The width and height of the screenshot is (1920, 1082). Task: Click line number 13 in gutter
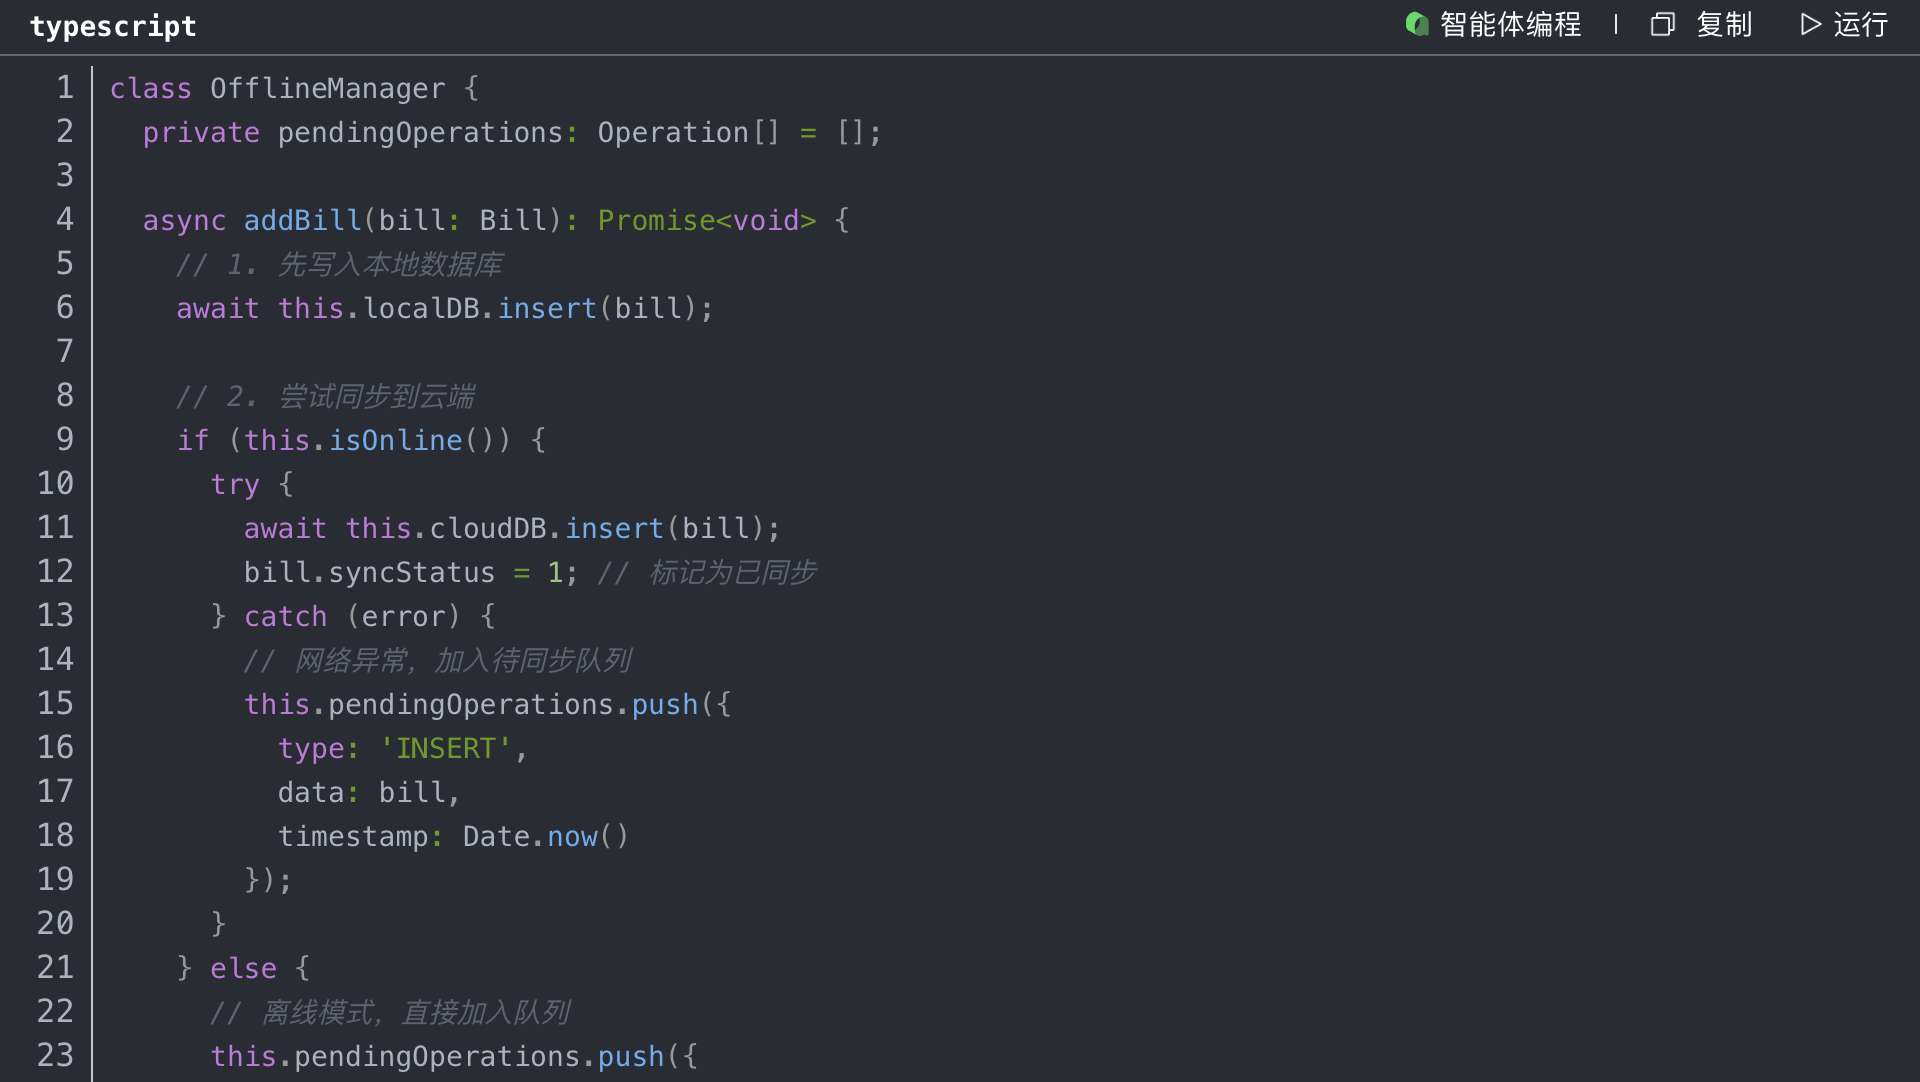(56, 616)
